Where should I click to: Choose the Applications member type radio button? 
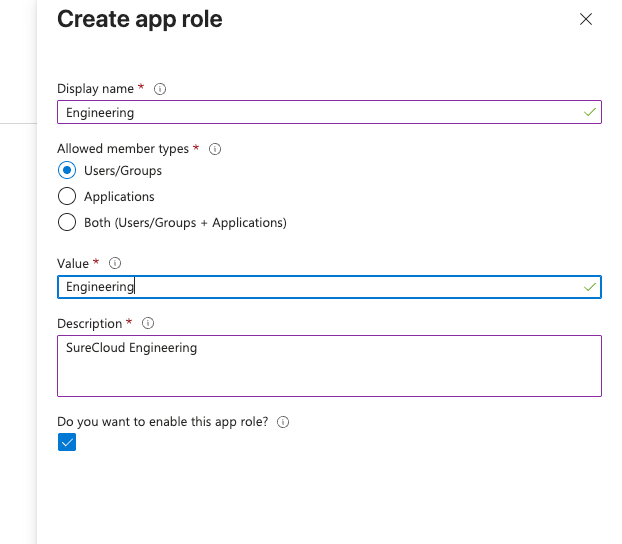[x=67, y=197]
